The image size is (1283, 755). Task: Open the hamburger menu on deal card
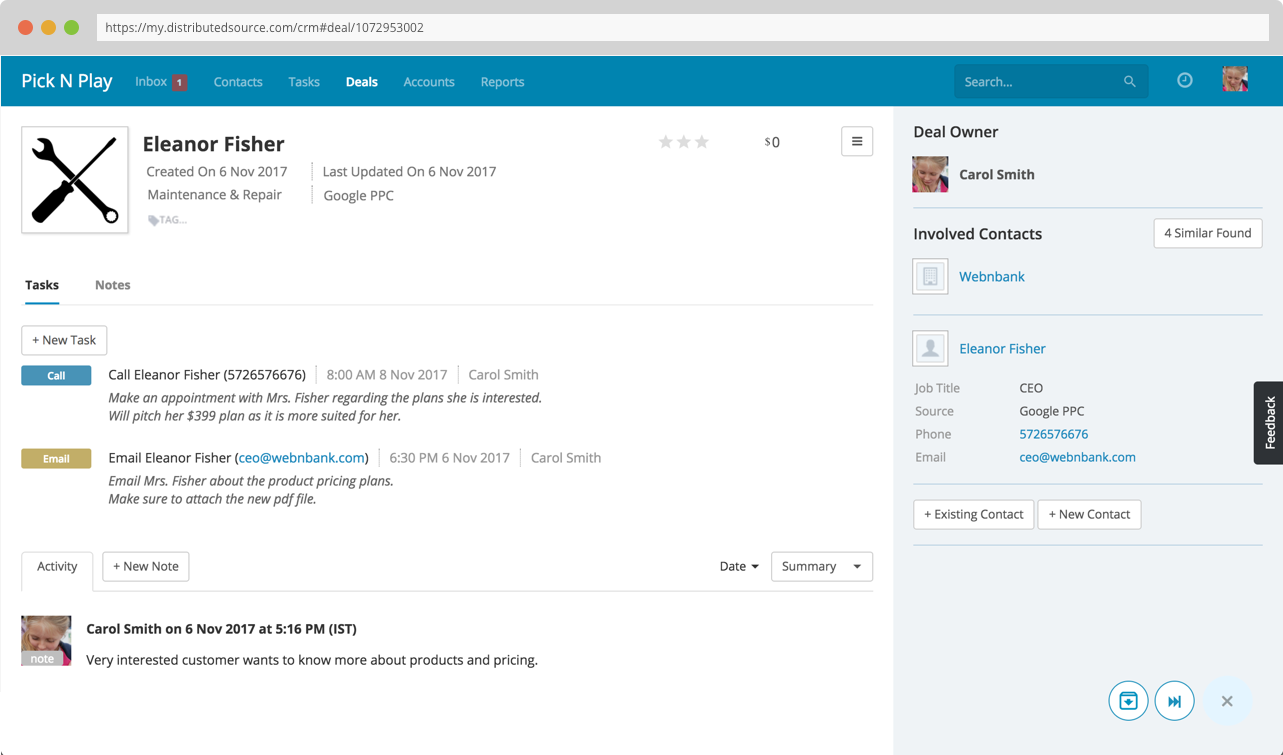(x=857, y=142)
